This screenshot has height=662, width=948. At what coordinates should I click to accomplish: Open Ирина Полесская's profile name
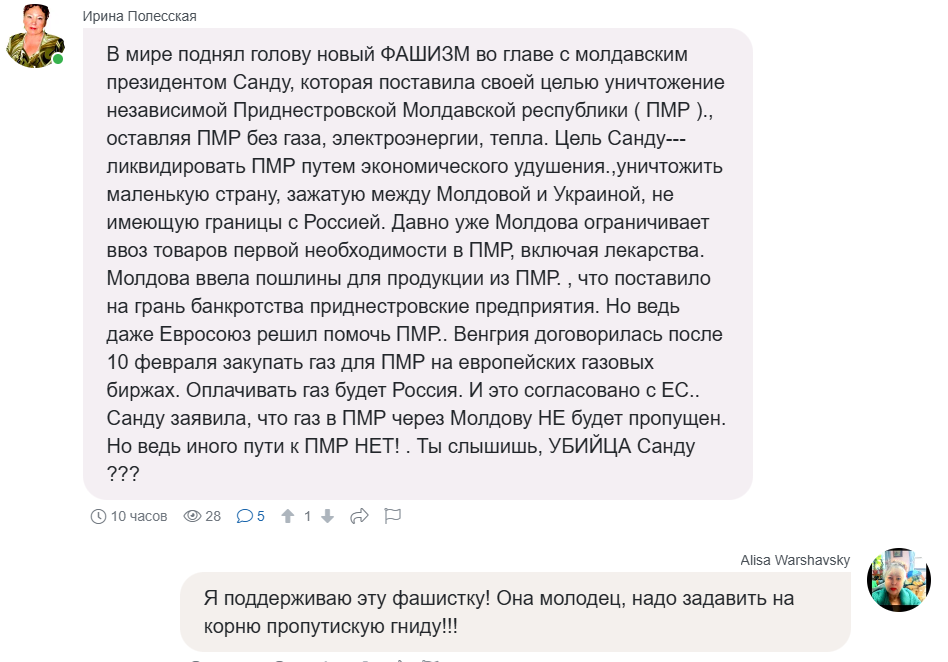[x=139, y=16]
